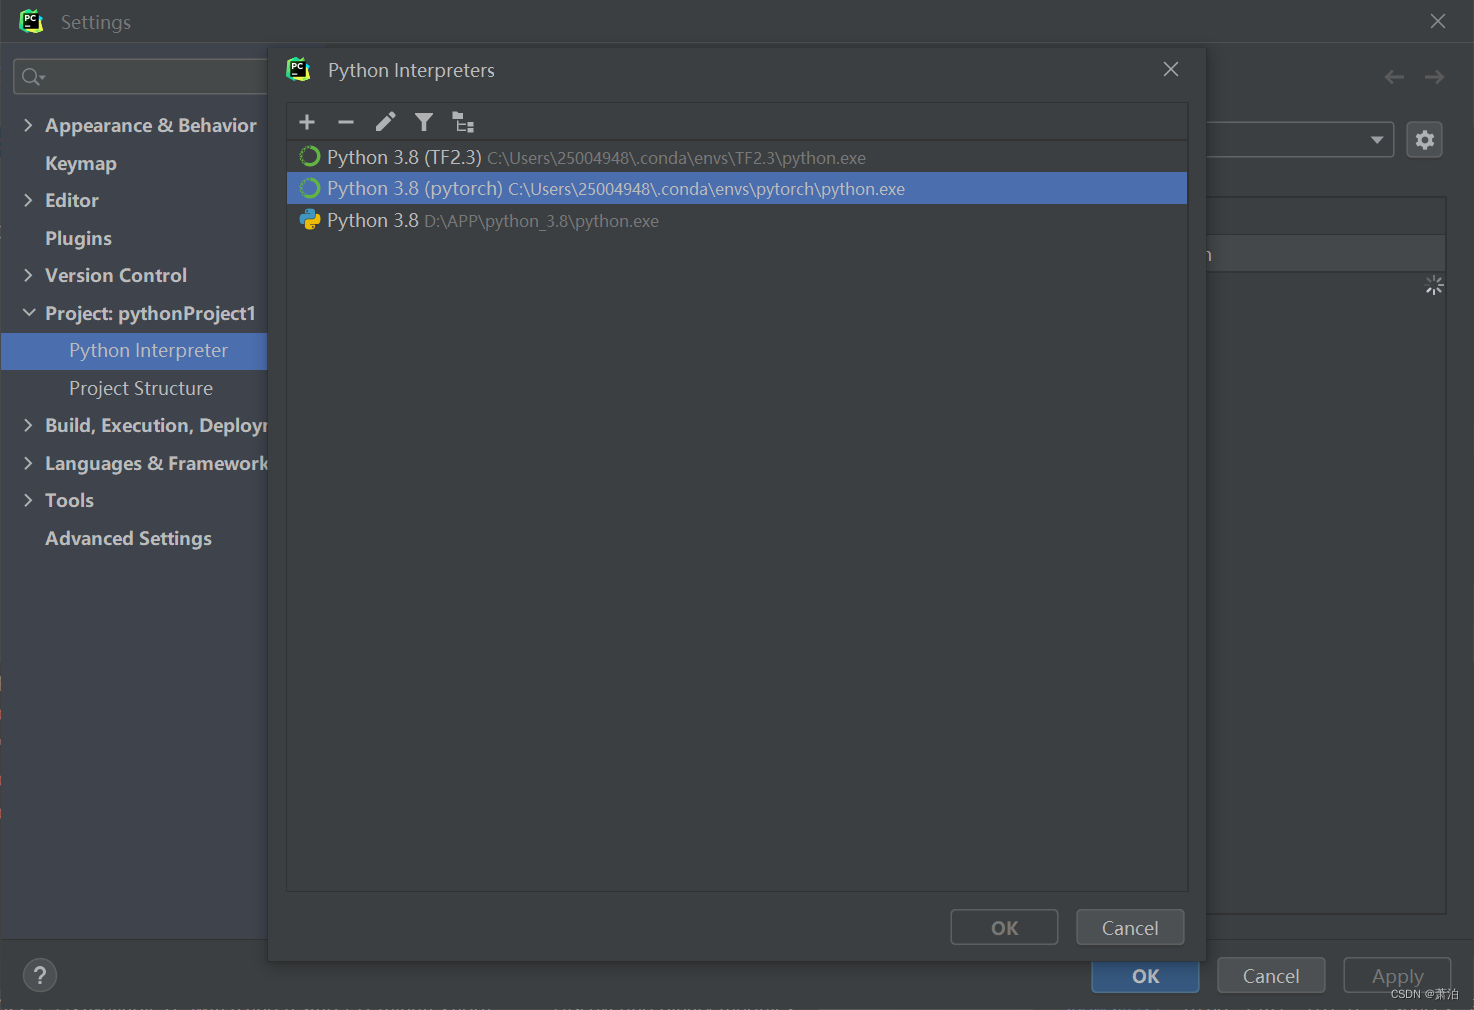
Task: Close the Python Interpreters dialog
Action: 1171,69
